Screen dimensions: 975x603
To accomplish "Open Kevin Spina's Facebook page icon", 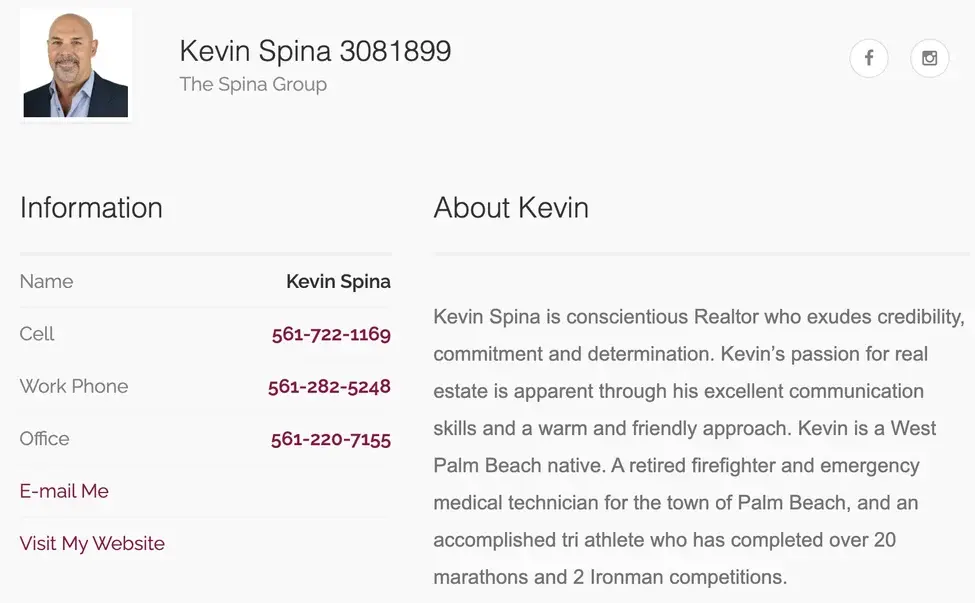I will (x=868, y=58).
